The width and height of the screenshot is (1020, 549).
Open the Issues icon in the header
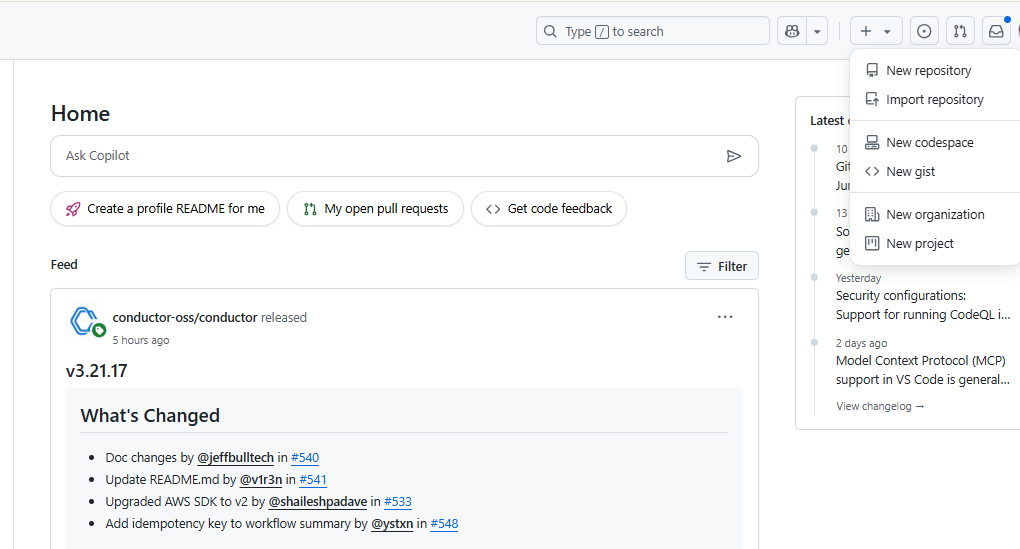click(x=924, y=31)
